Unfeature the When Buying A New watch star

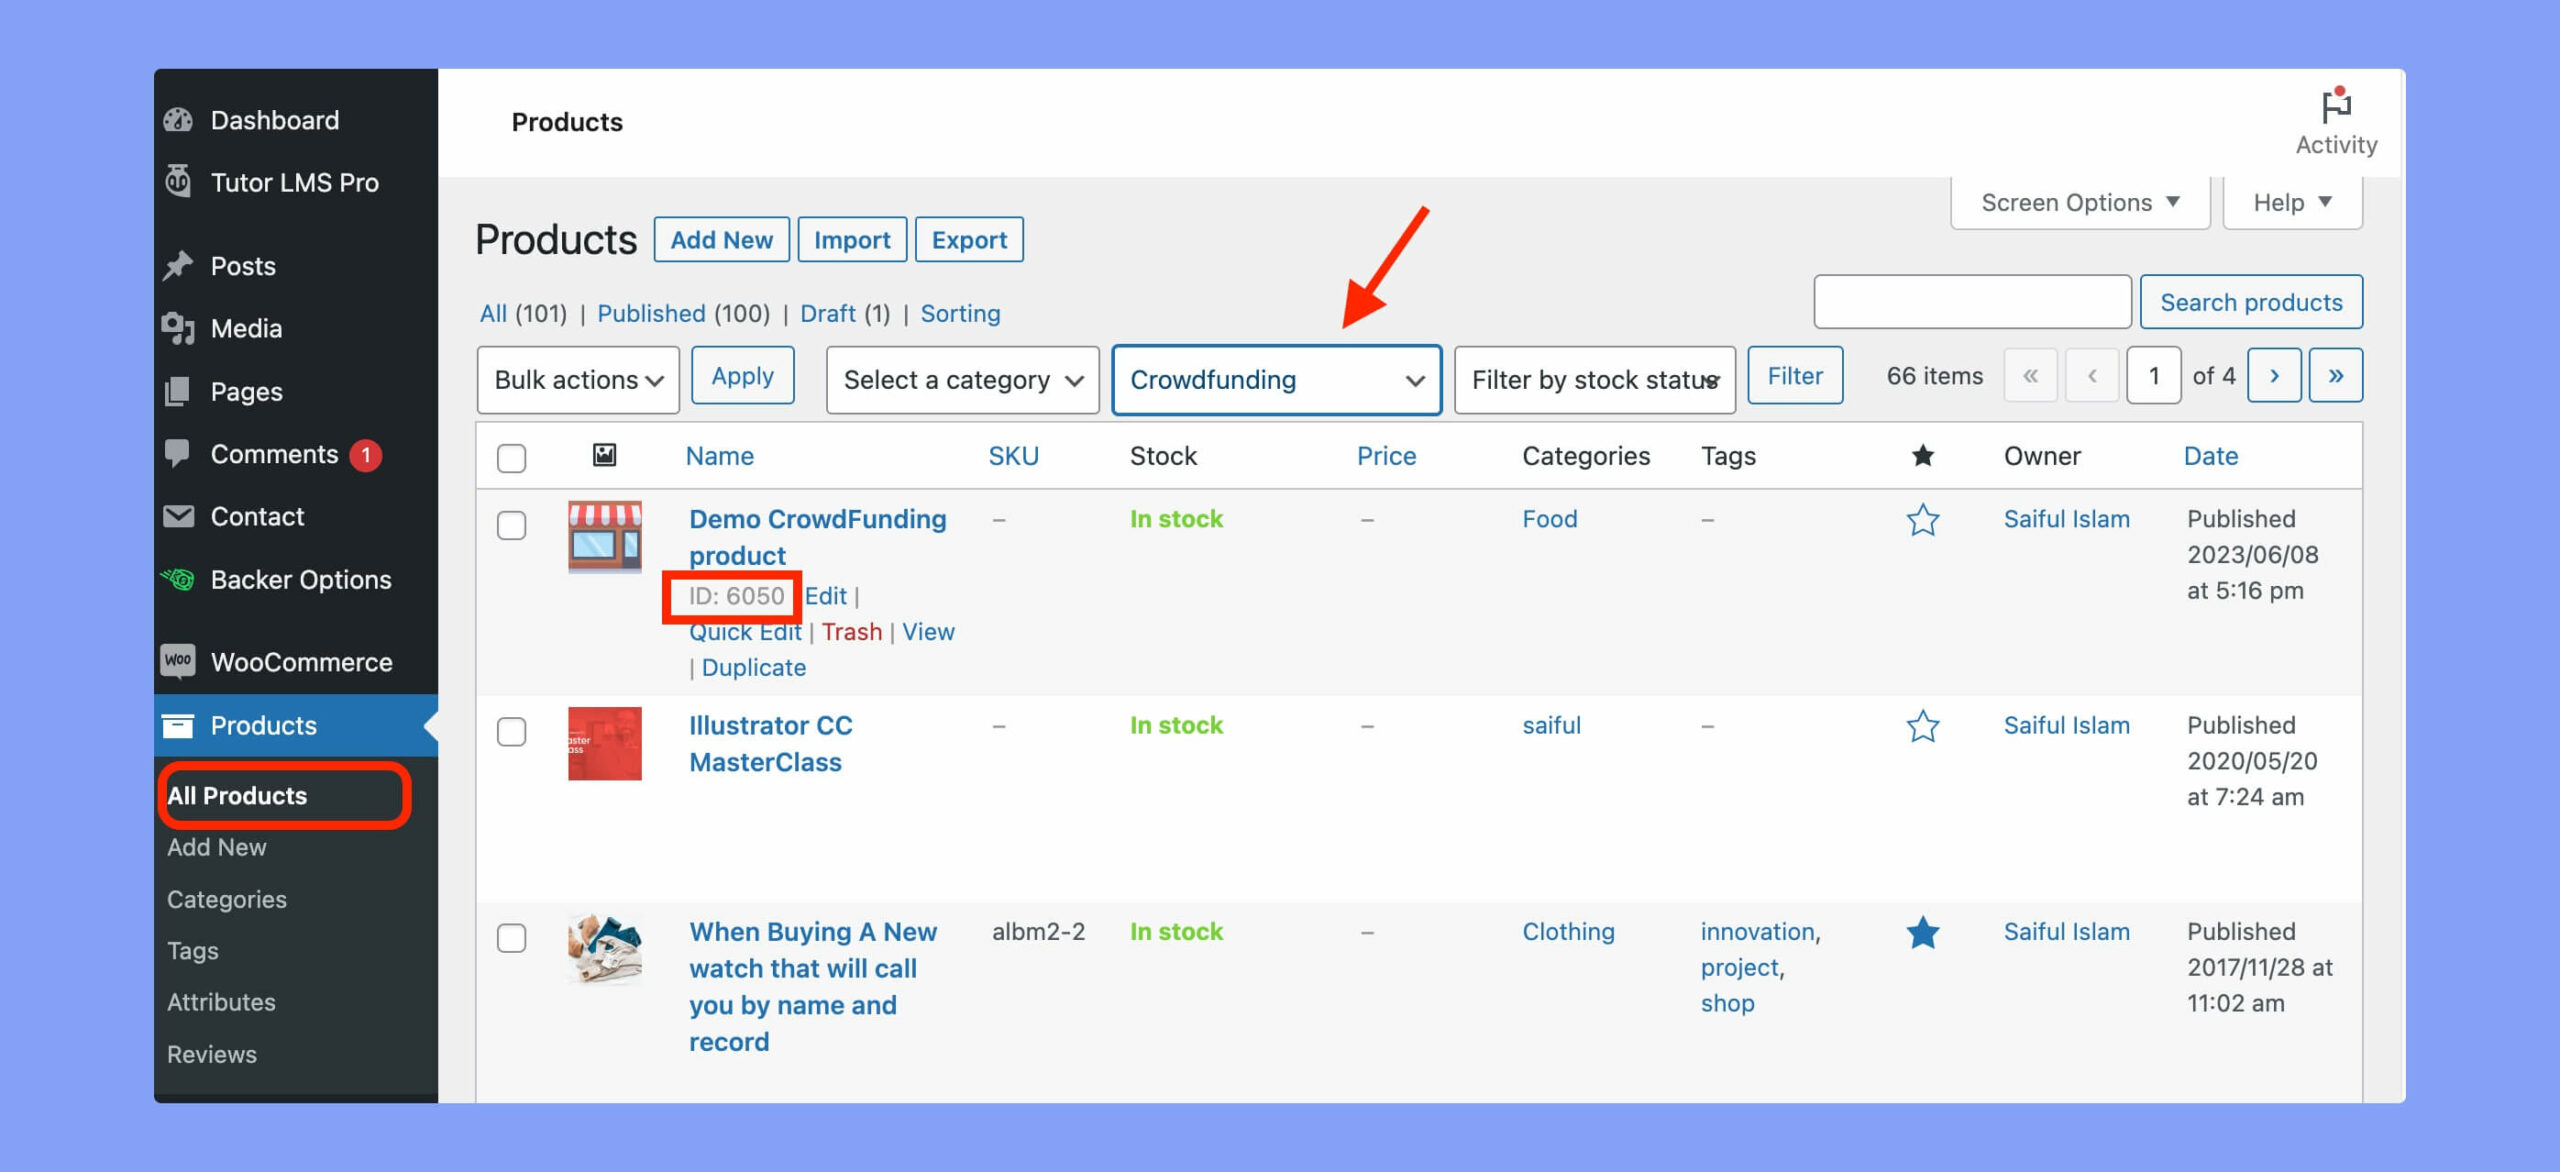click(x=1922, y=933)
